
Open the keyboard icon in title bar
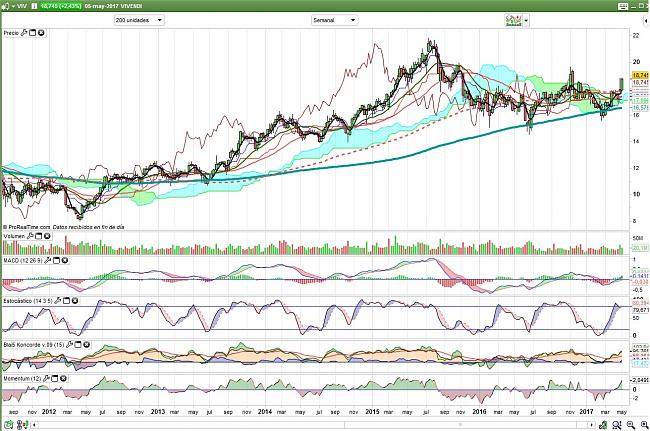[x=623, y=6]
